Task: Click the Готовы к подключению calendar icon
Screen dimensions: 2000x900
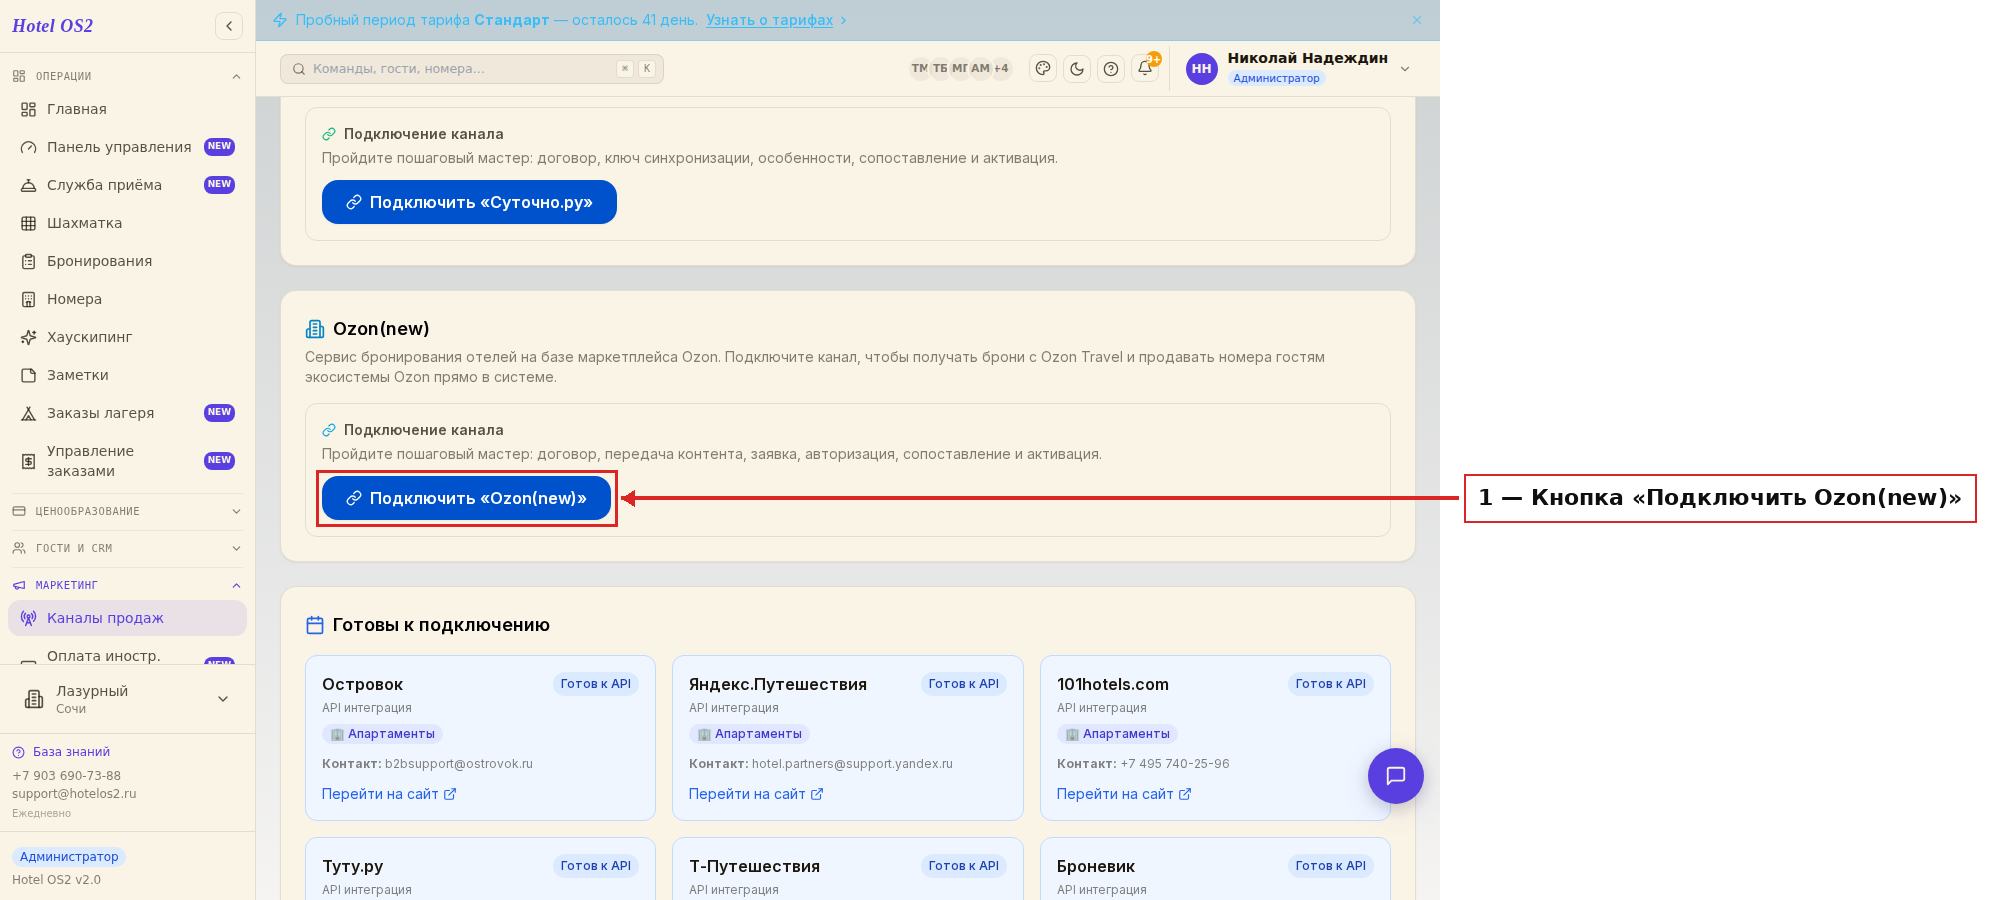Action: coord(315,625)
